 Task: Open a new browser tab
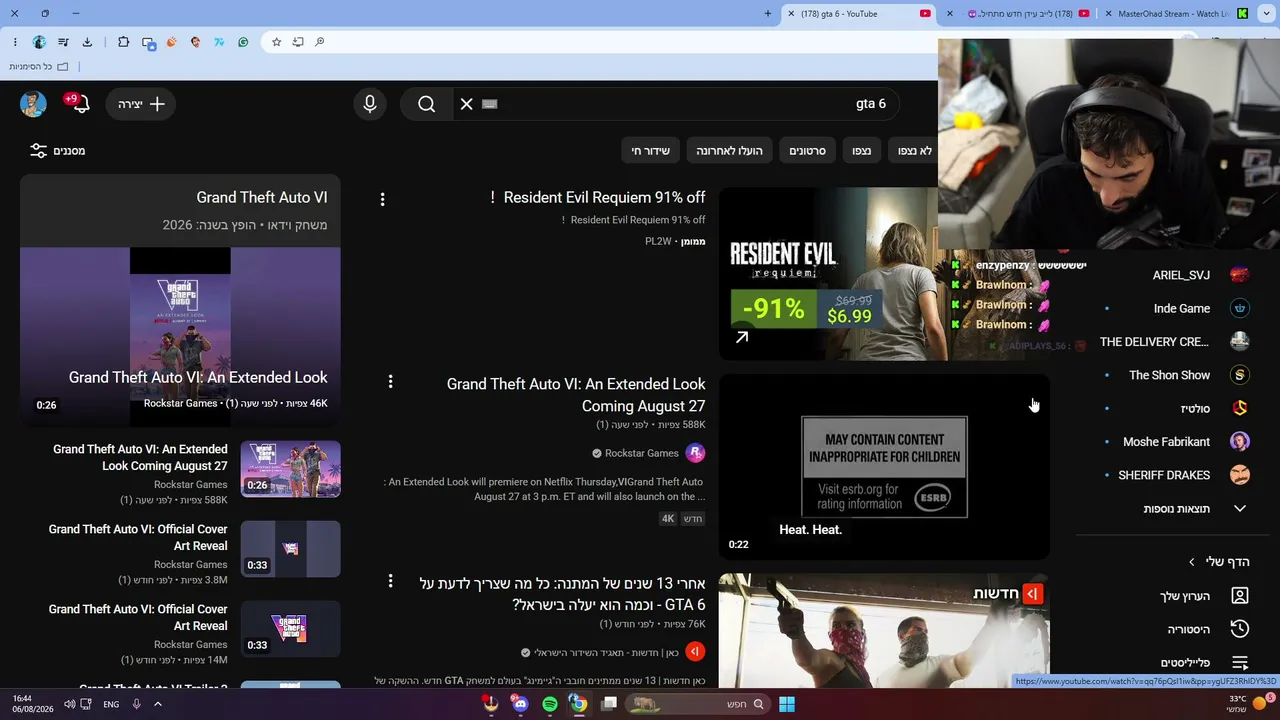(768, 14)
